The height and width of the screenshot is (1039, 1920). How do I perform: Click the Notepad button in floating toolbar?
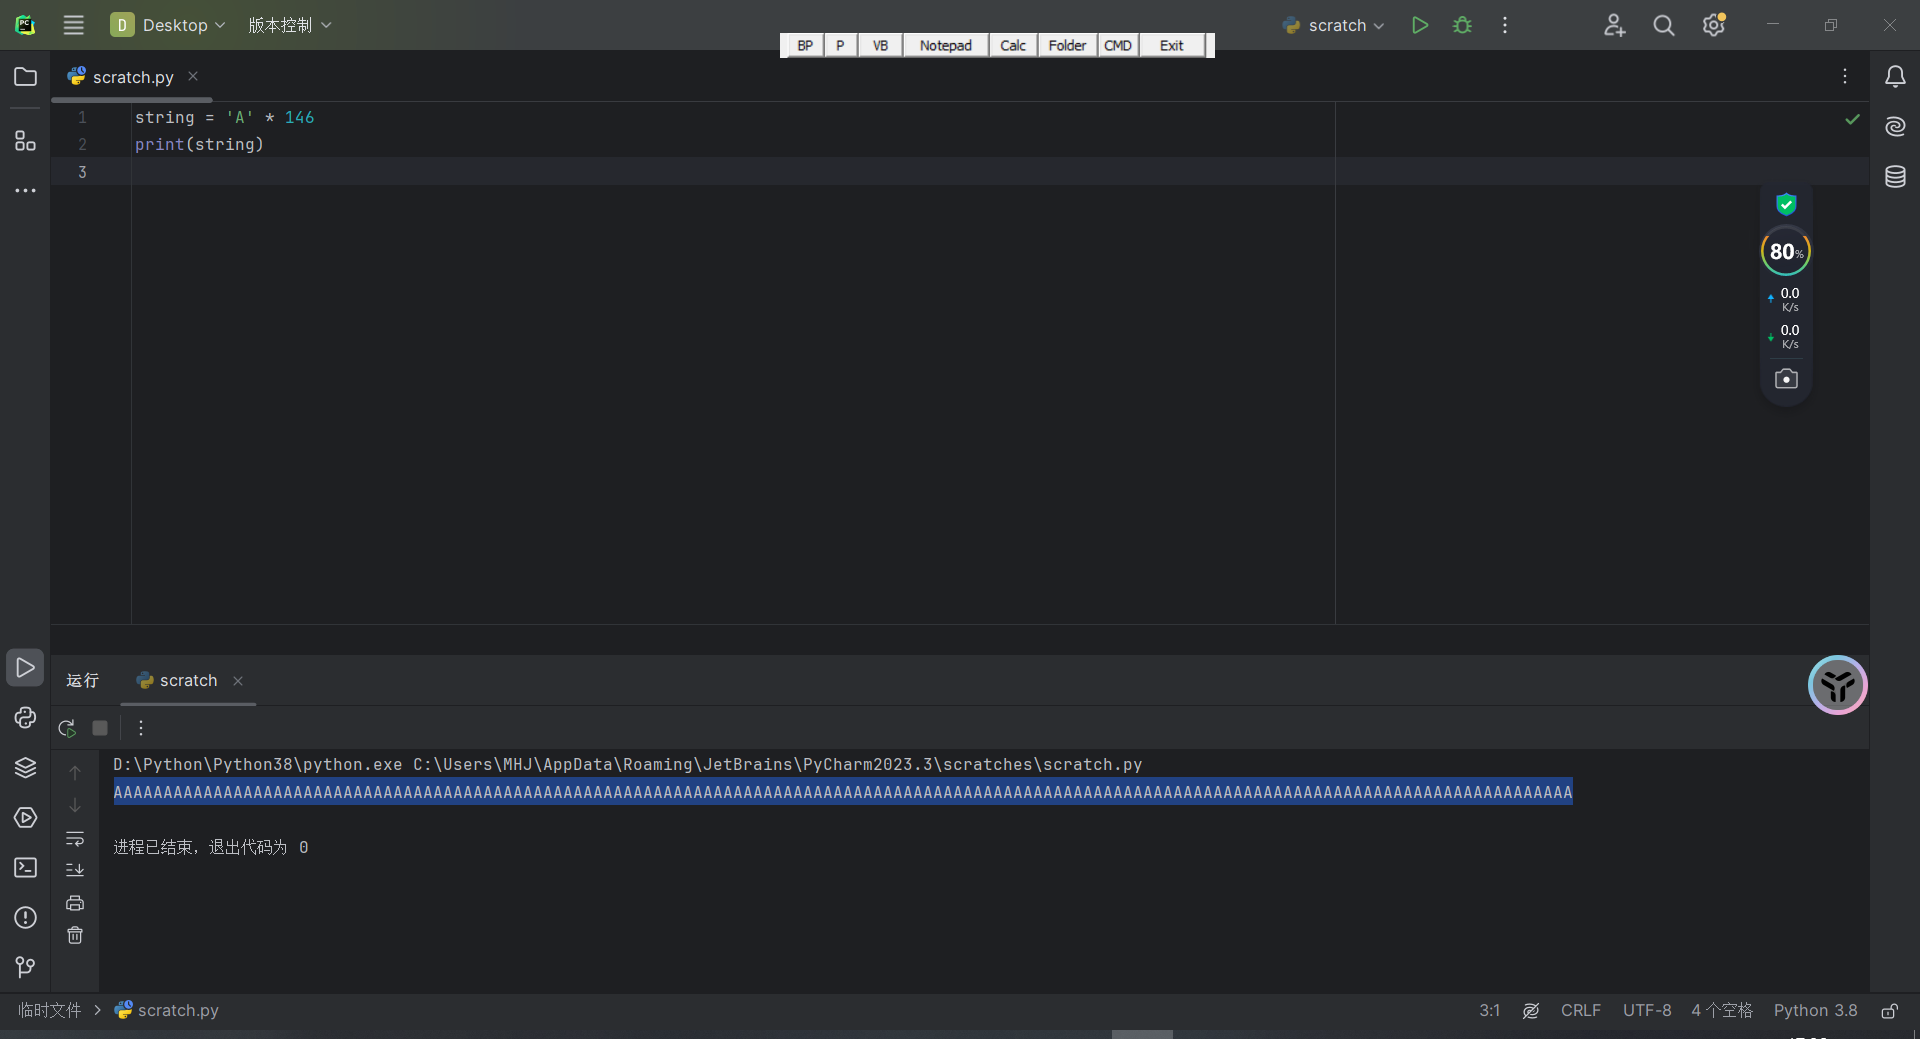(x=945, y=45)
